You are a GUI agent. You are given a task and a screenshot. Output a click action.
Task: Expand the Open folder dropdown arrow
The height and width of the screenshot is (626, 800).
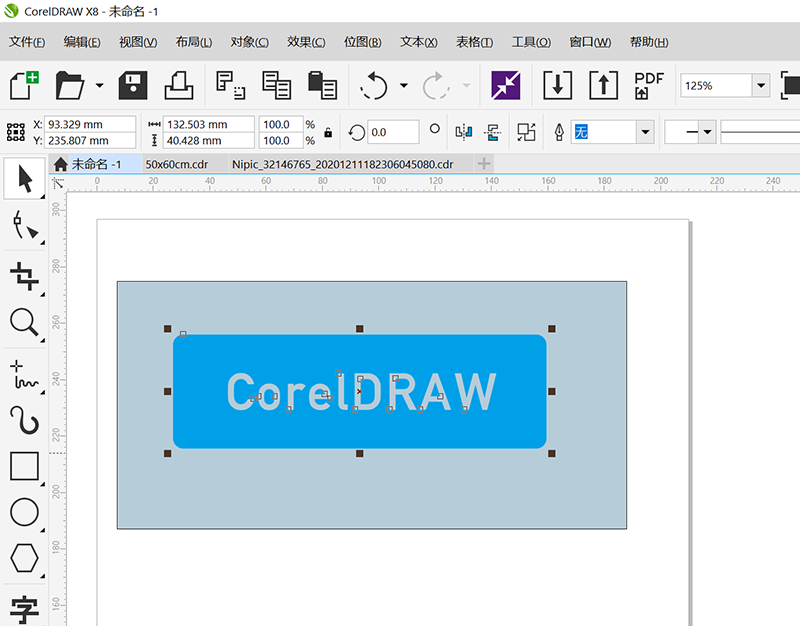click(x=99, y=86)
